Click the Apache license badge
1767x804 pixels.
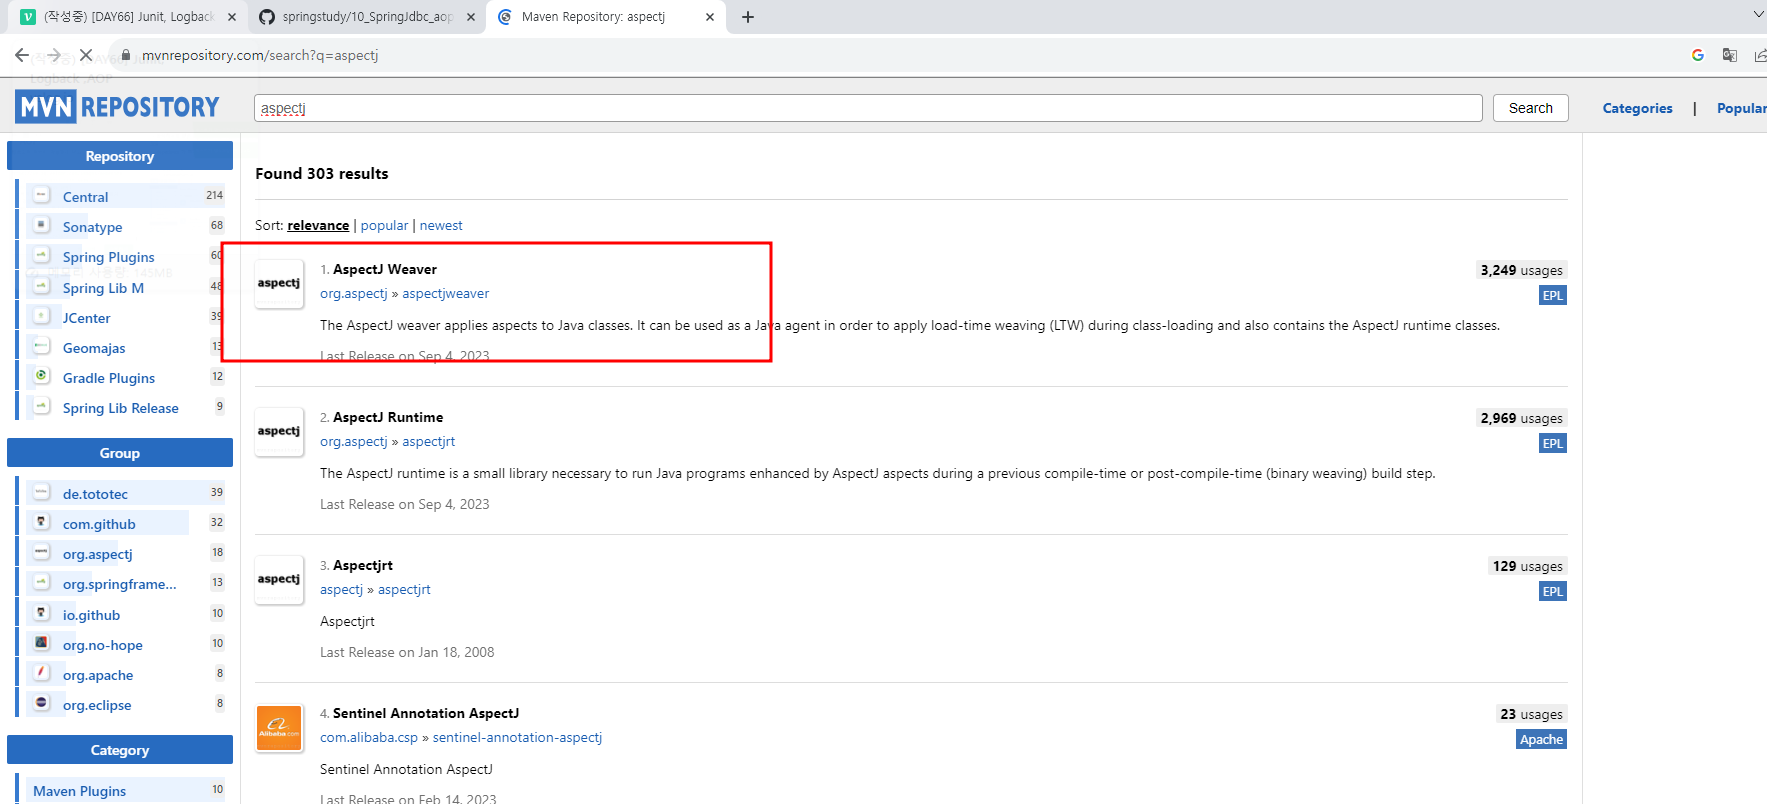(x=1541, y=739)
